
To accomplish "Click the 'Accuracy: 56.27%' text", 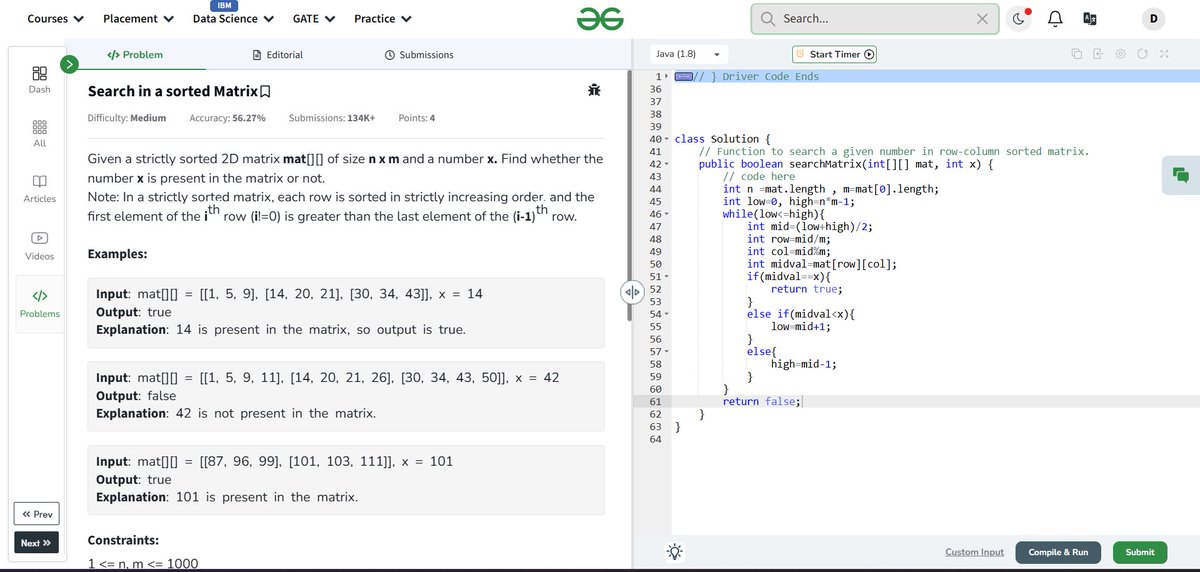I will 227,118.
